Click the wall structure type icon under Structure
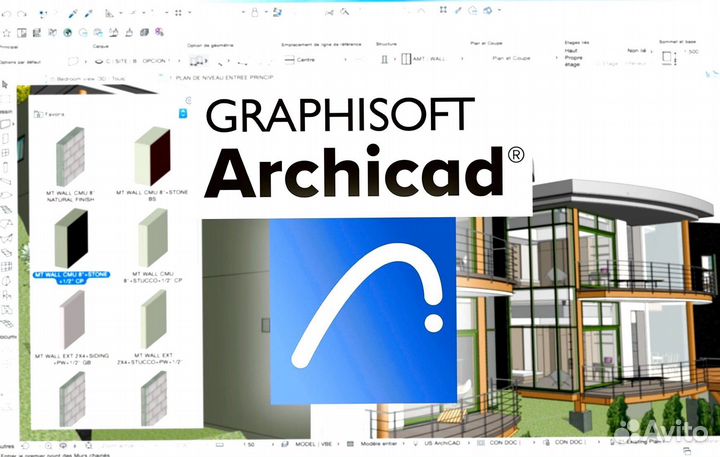This screenshot has width=720, height=457. 385,59
